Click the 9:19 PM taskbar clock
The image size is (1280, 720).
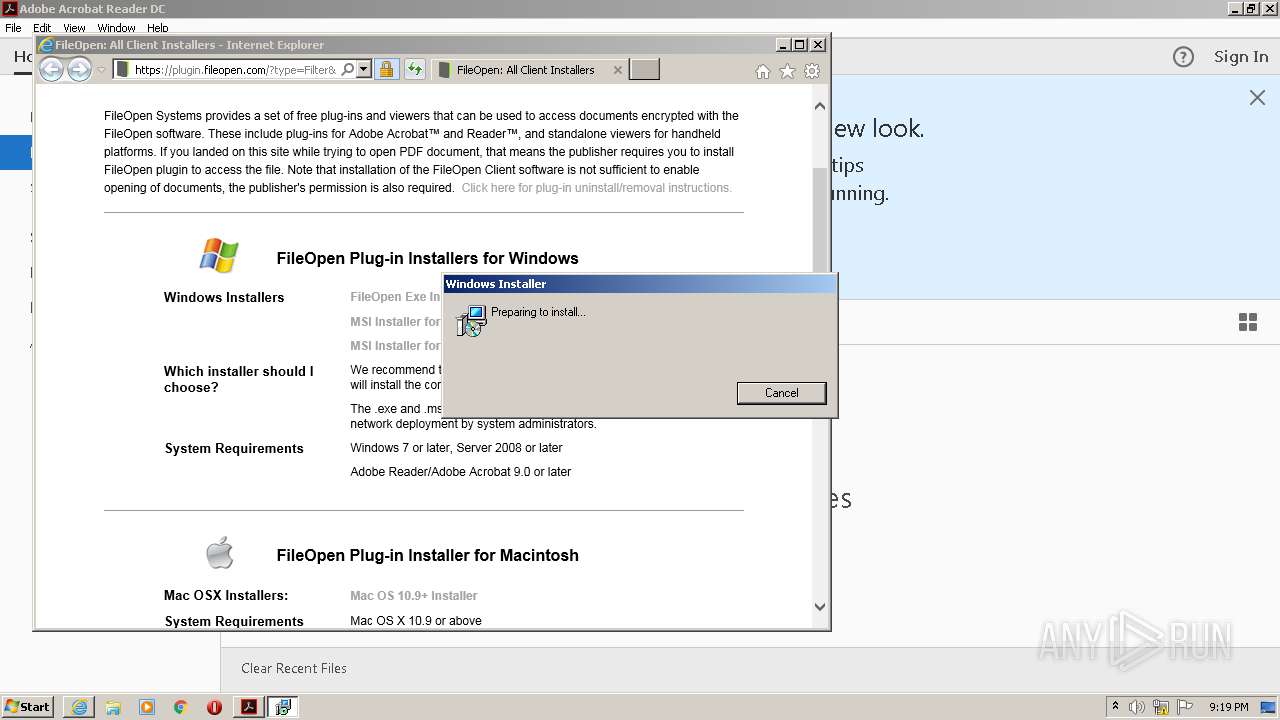(x=1228, y=707)
